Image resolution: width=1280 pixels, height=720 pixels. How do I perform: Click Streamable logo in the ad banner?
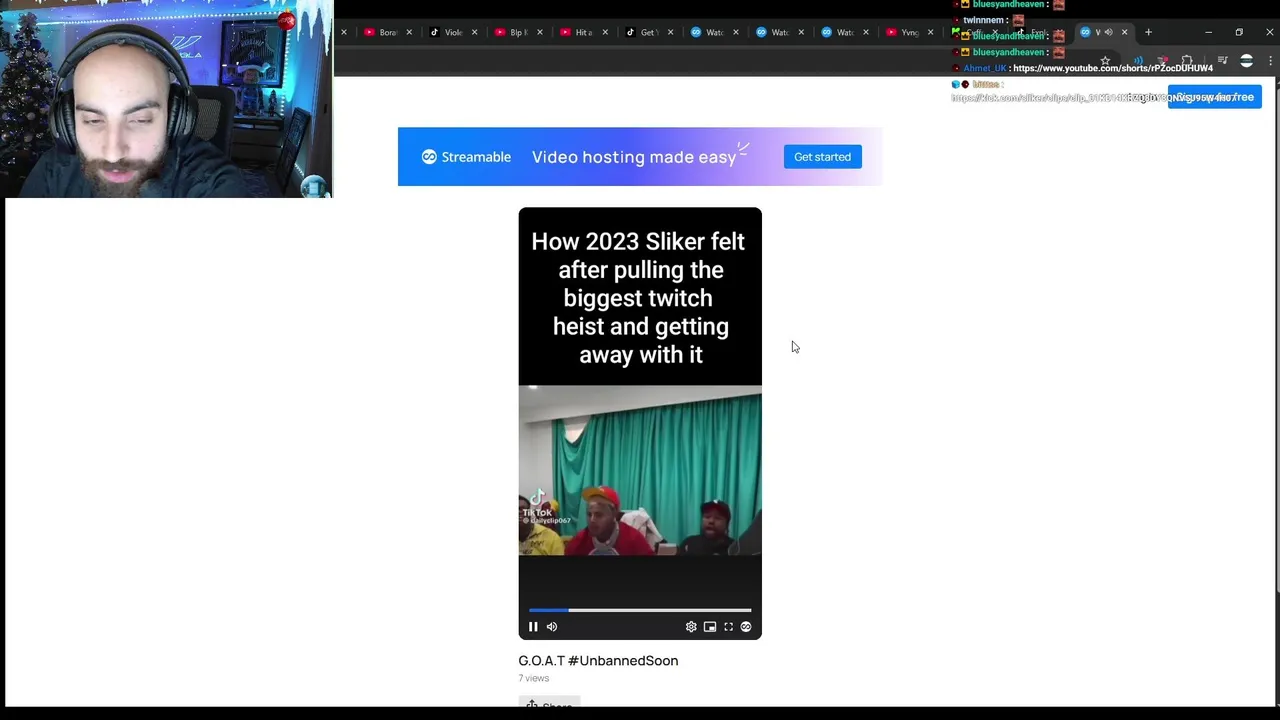coord(466,157)
